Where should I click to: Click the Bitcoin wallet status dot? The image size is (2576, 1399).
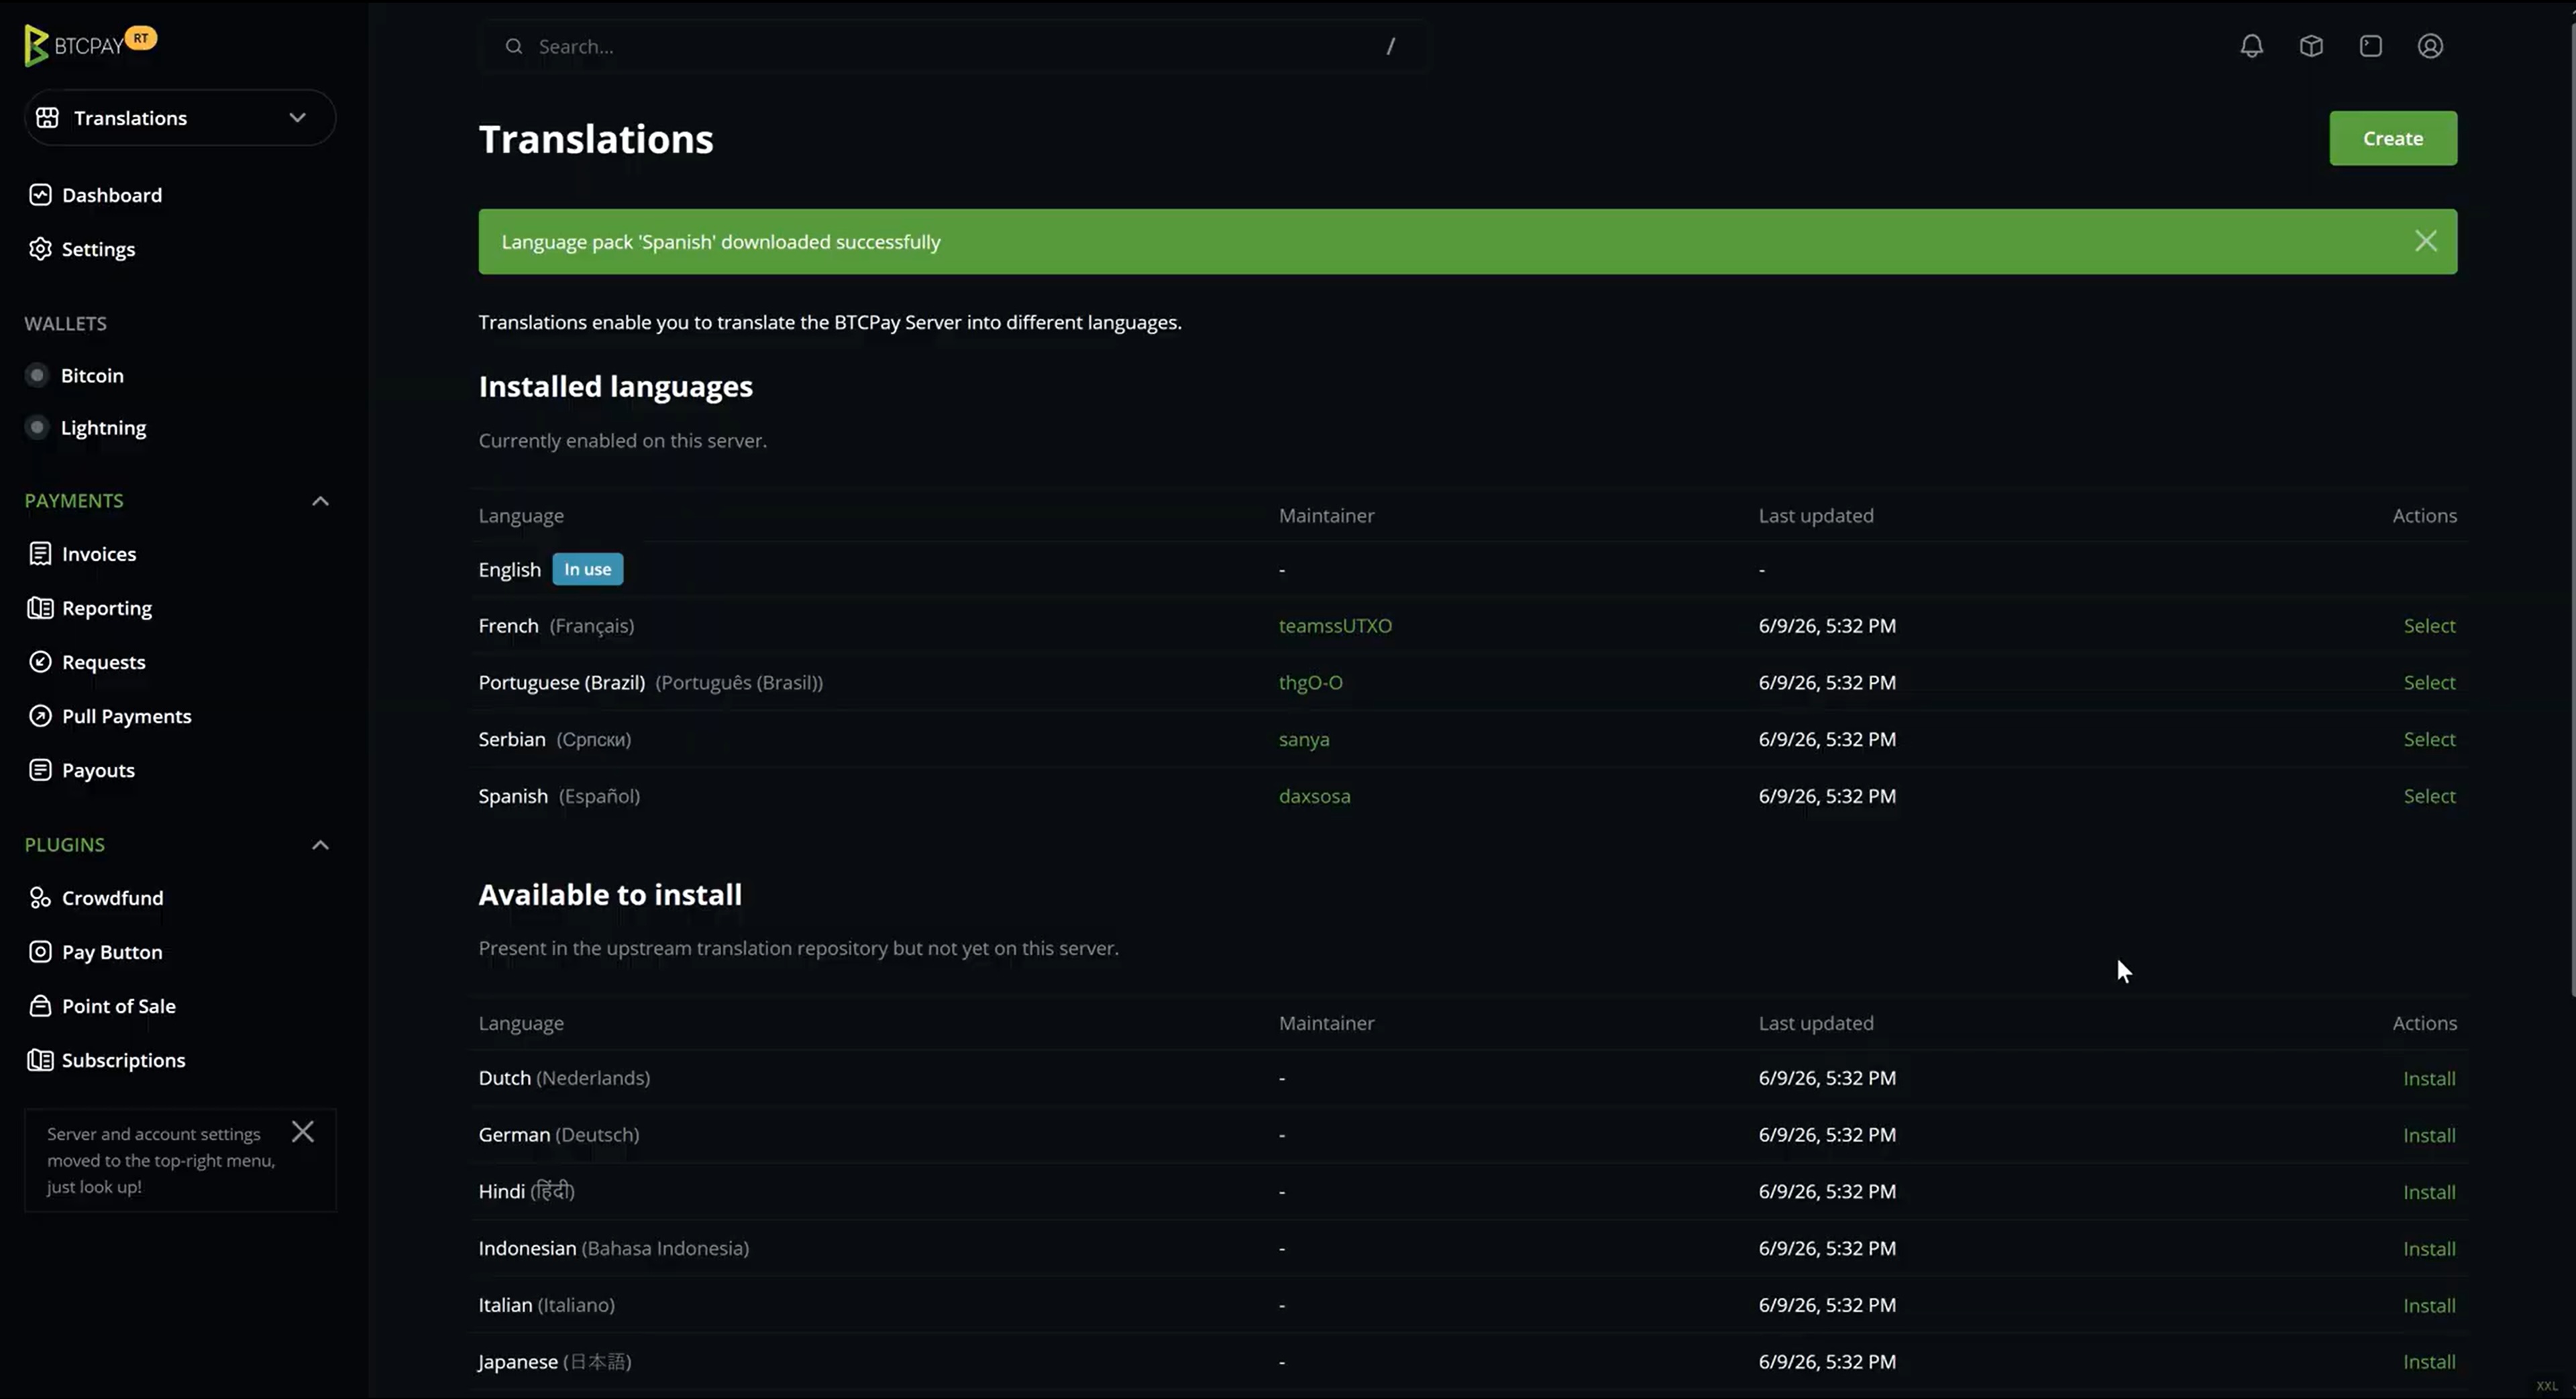click(x=37, y=375)
